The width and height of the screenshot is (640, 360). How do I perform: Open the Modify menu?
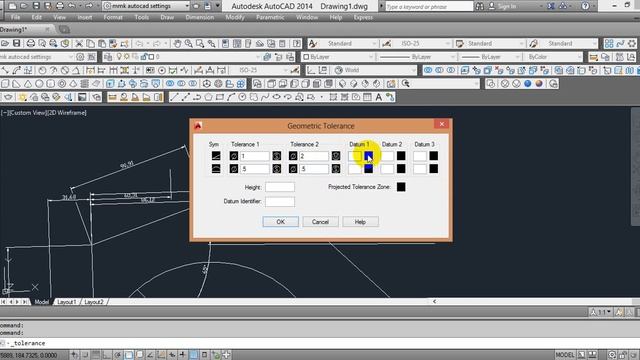(235, 17)
